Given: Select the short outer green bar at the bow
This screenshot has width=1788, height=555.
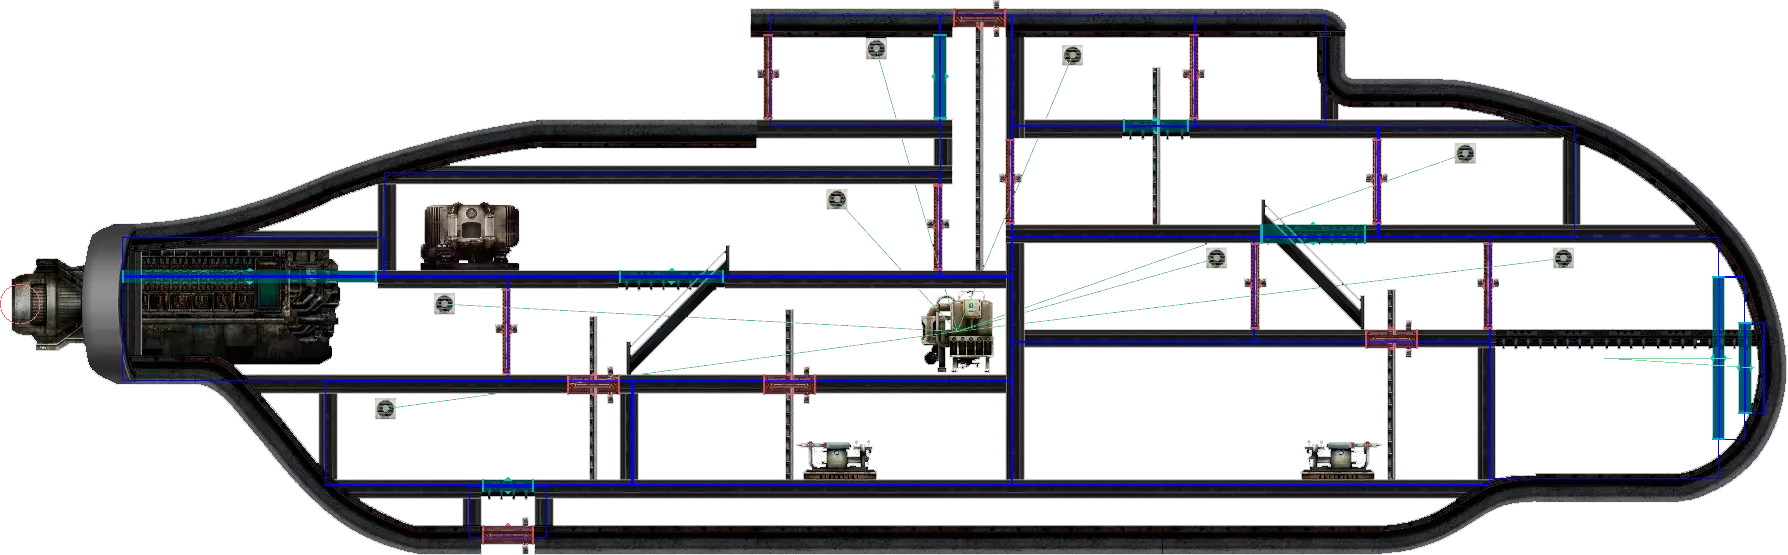Looking at the screenshot, I should coord(1746,368).
